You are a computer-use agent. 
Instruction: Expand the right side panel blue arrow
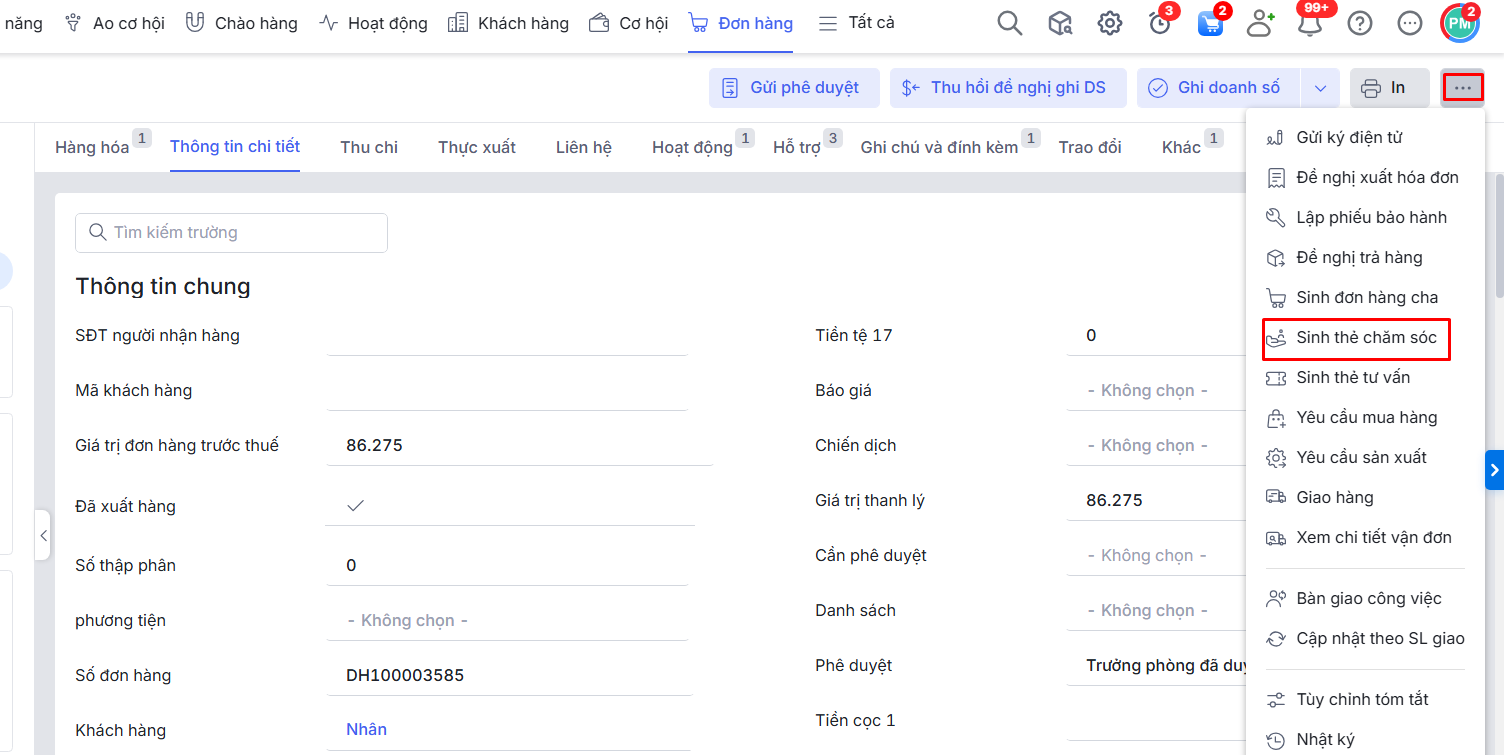pyautogui.click(x=1494, y=469)
